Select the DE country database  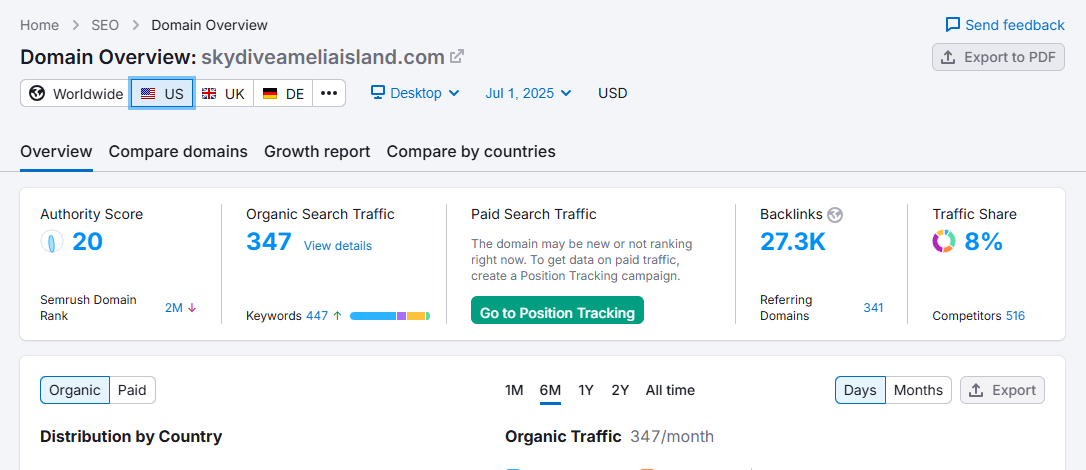[x=283, y=93]
